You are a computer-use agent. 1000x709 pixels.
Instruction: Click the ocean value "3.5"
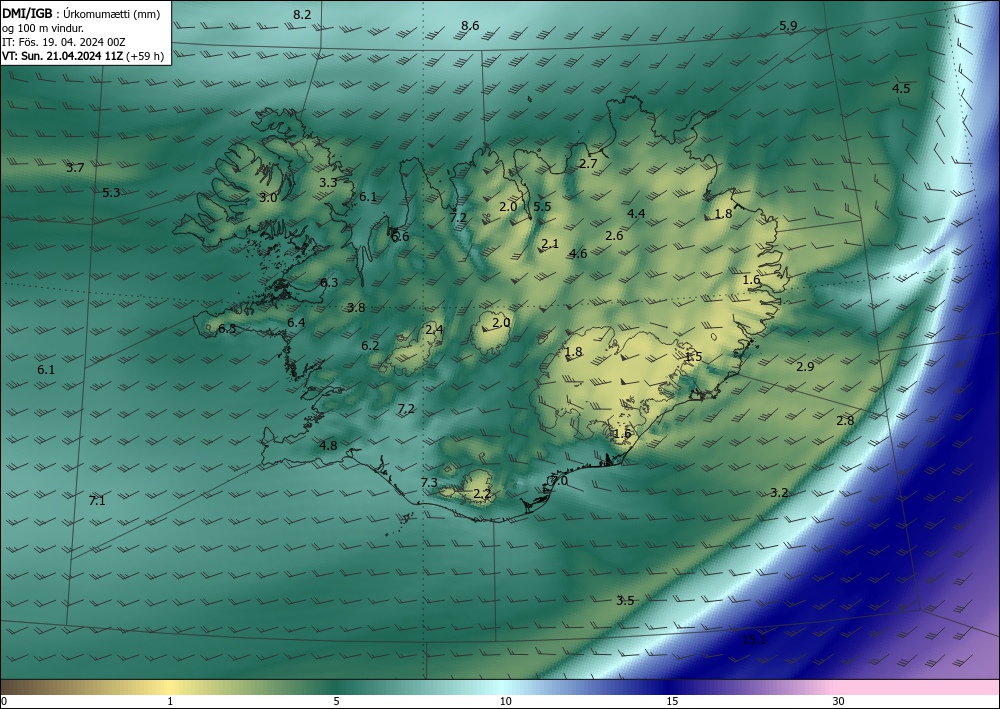pos(625,601)
